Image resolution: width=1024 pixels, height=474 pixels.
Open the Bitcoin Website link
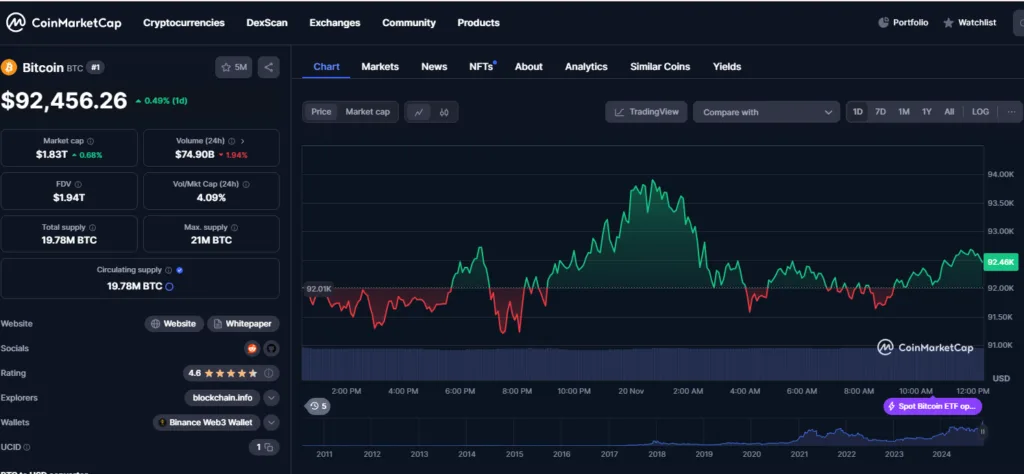[x=173, y=324]
